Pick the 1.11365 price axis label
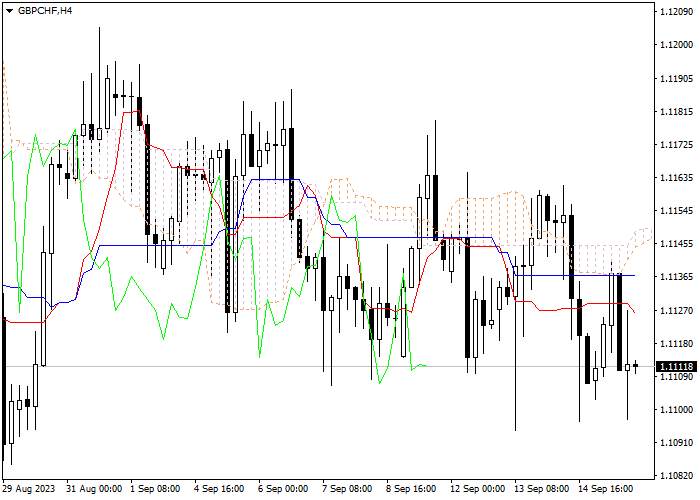The width and height of the screenshot is (700, 500). click(x=677, y=277)
